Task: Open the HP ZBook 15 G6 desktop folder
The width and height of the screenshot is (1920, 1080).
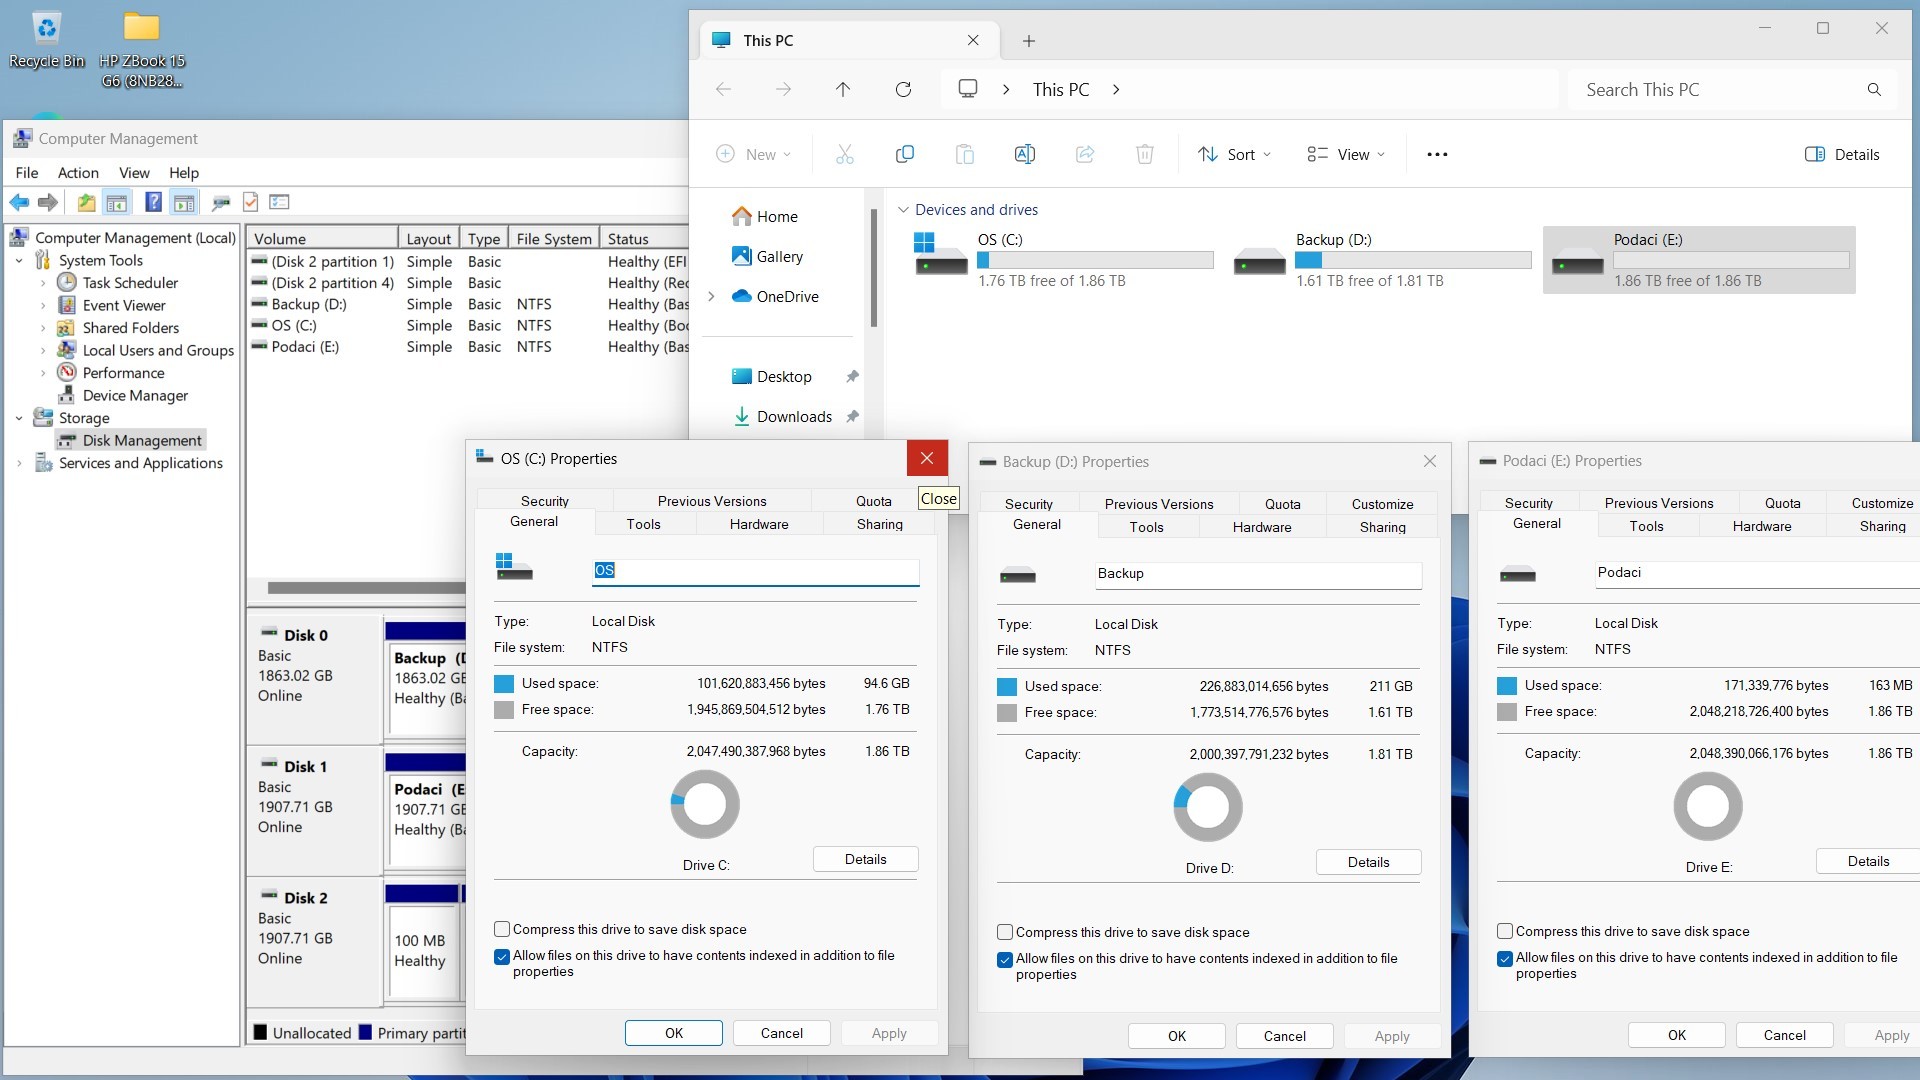Action: tap(142, 49)
